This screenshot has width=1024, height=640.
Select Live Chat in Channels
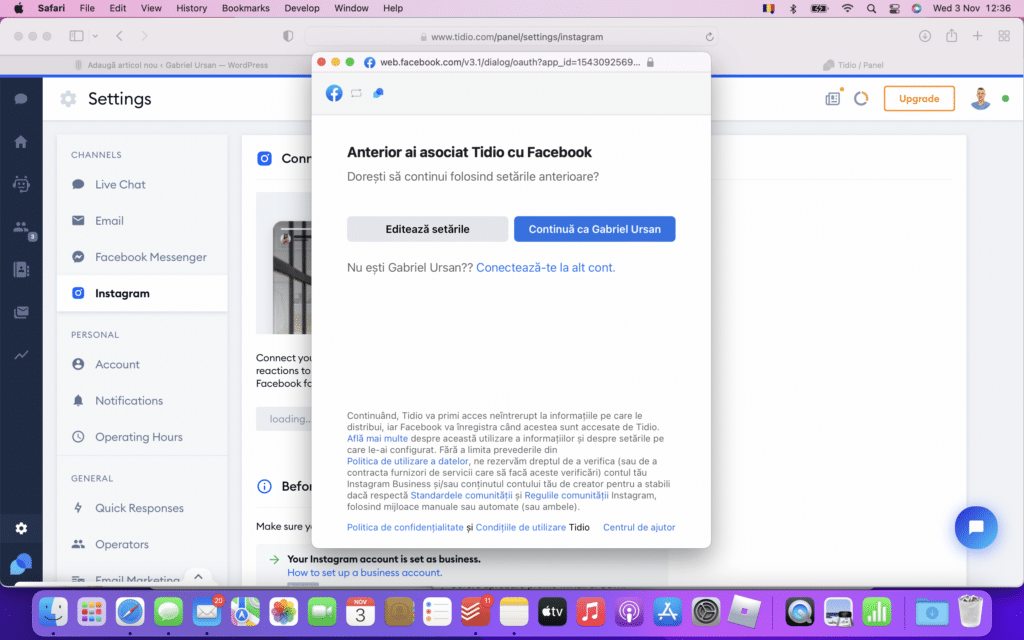142,184
